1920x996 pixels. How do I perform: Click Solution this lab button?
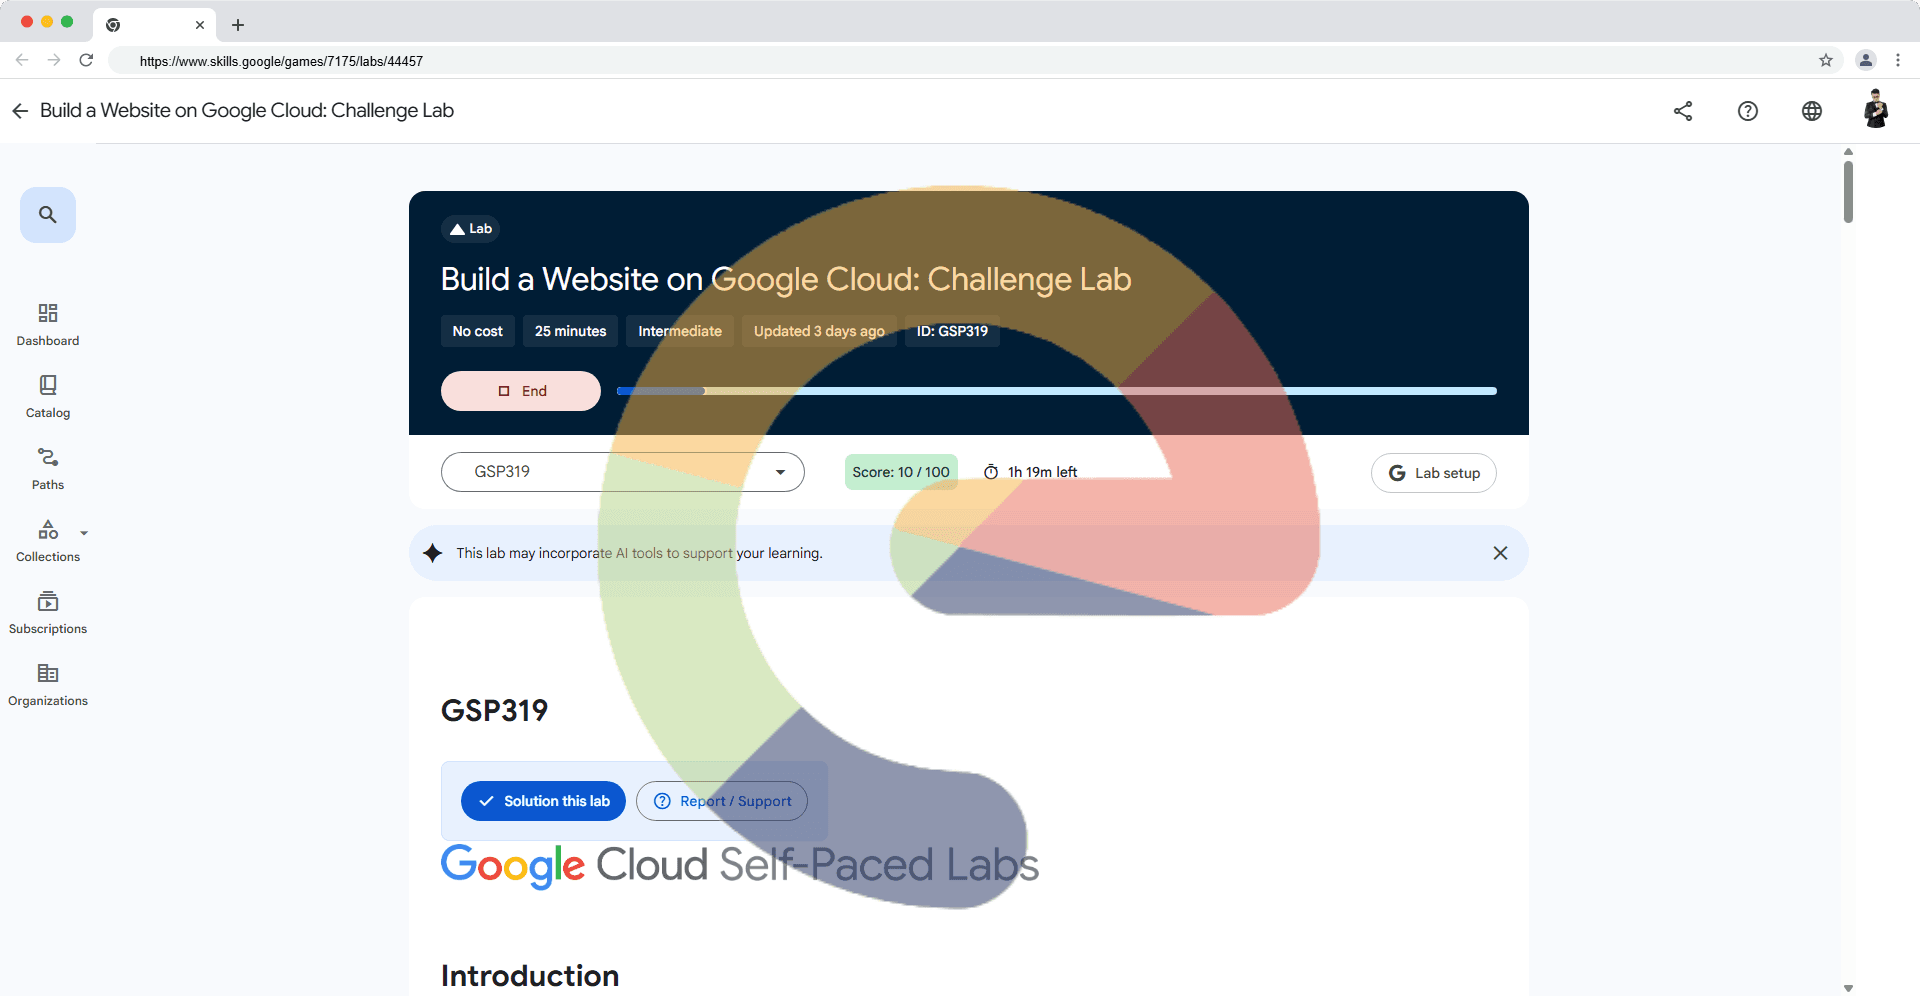pos(543,801)
